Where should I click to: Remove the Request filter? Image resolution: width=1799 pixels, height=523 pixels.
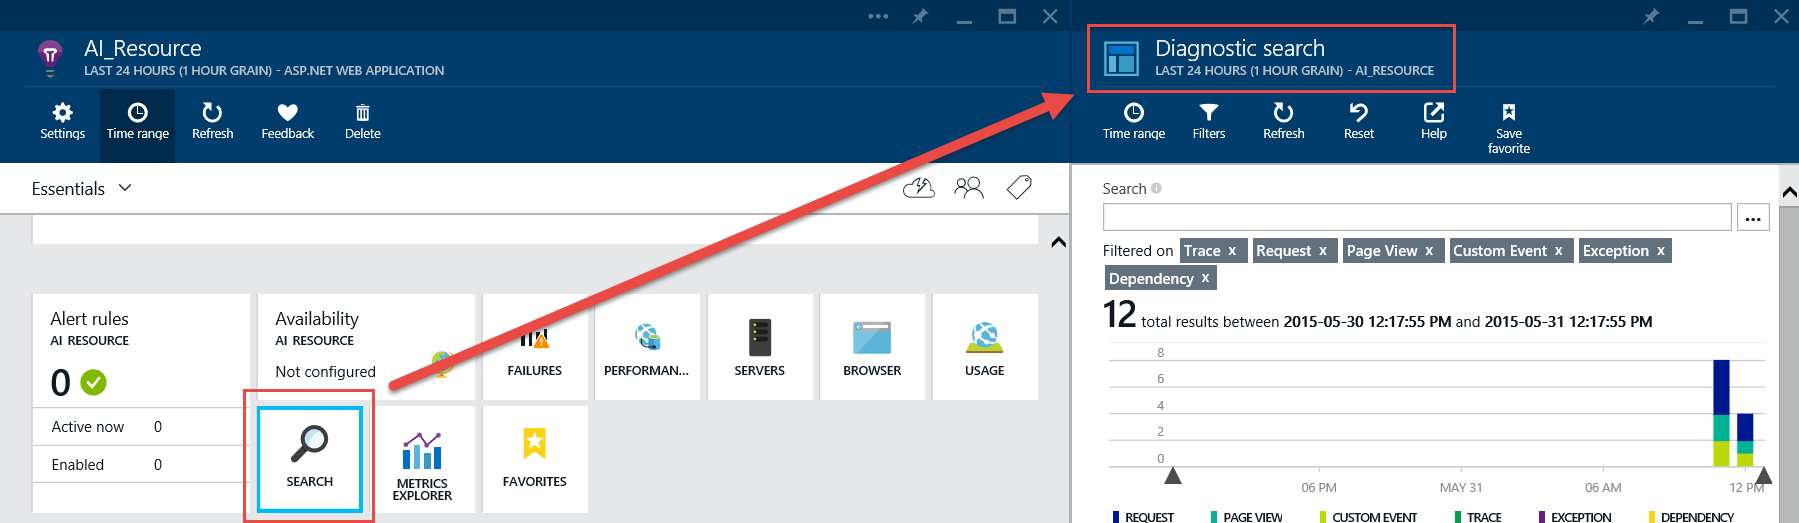pyautogui.click(x=1322, y=251)
